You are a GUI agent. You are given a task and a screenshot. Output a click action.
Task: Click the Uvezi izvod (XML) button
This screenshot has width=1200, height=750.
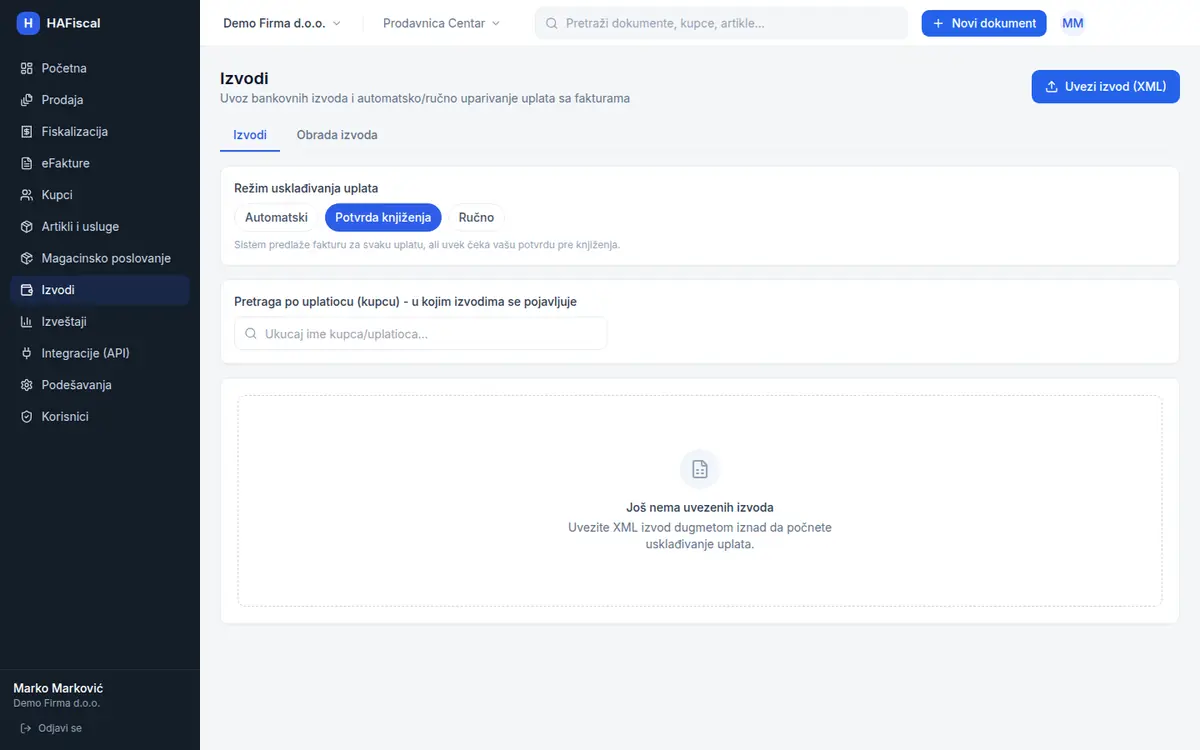[x=1105, y=86]
